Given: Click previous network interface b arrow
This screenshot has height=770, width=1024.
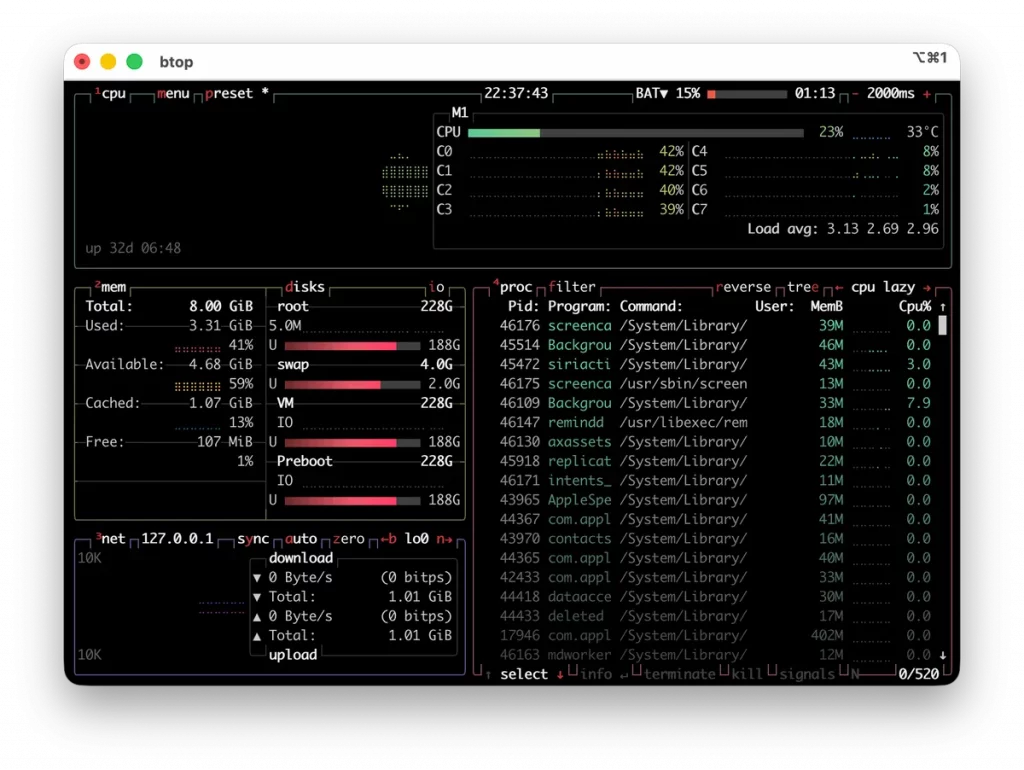Looking at the screenshot, I should click(387, 539).
